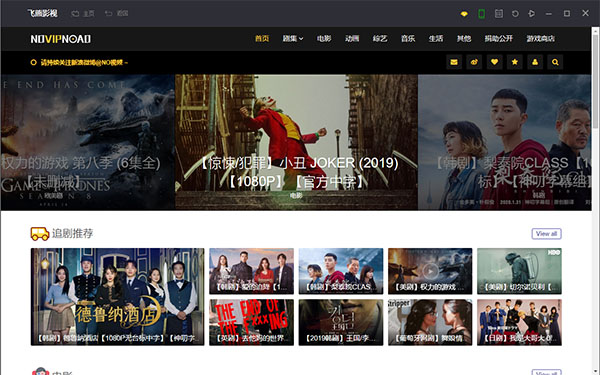The image size is (600, 375).
Task: Click the vertical scrollbar thumb
Action: pyautogui.click(x=595, y=82)
